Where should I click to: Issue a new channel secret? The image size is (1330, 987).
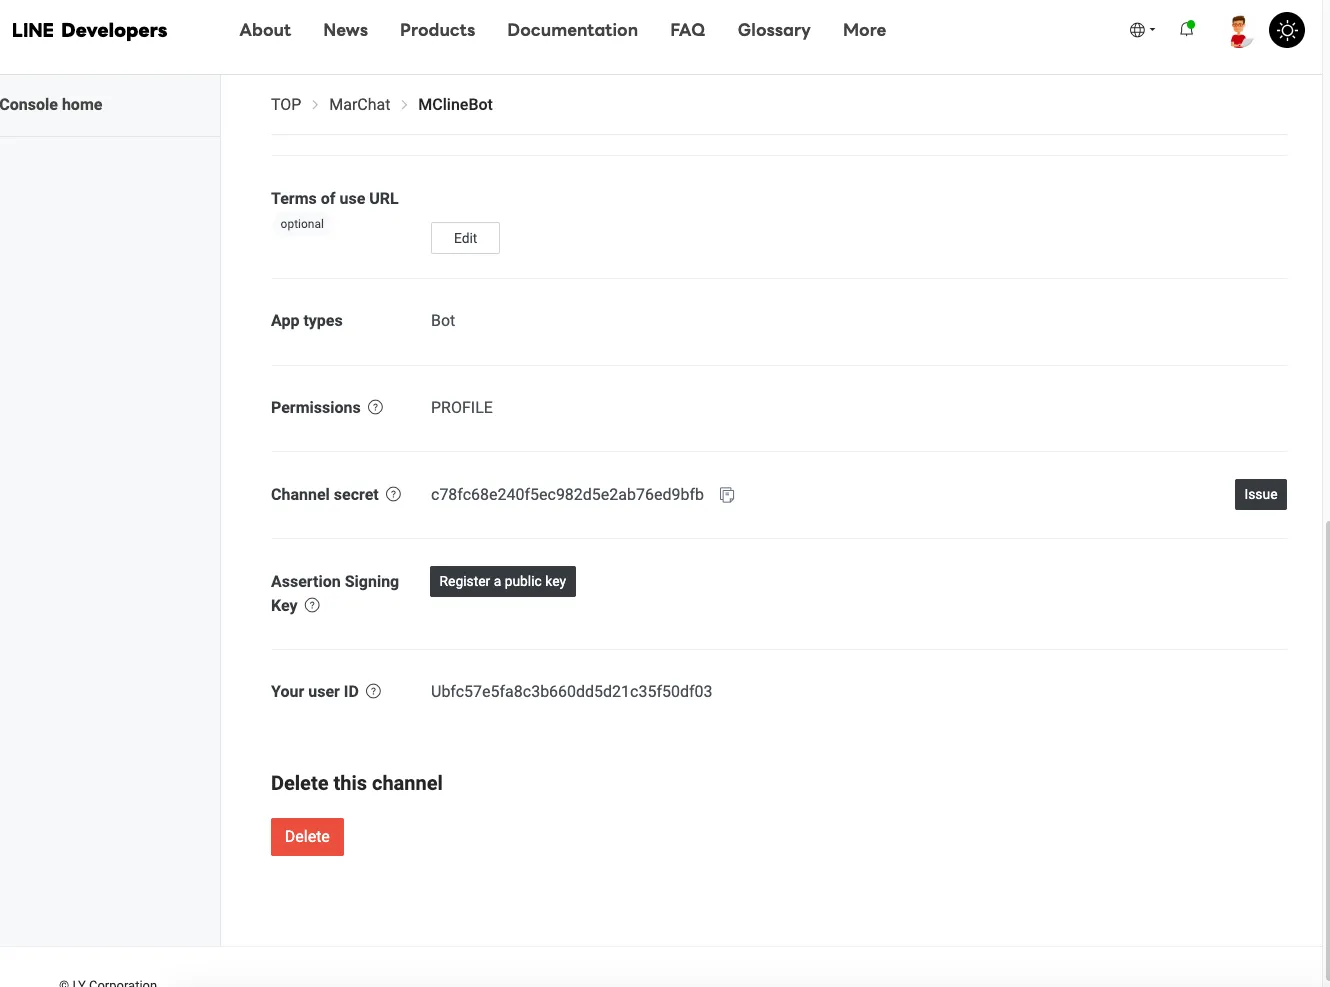pos(1260,494)
